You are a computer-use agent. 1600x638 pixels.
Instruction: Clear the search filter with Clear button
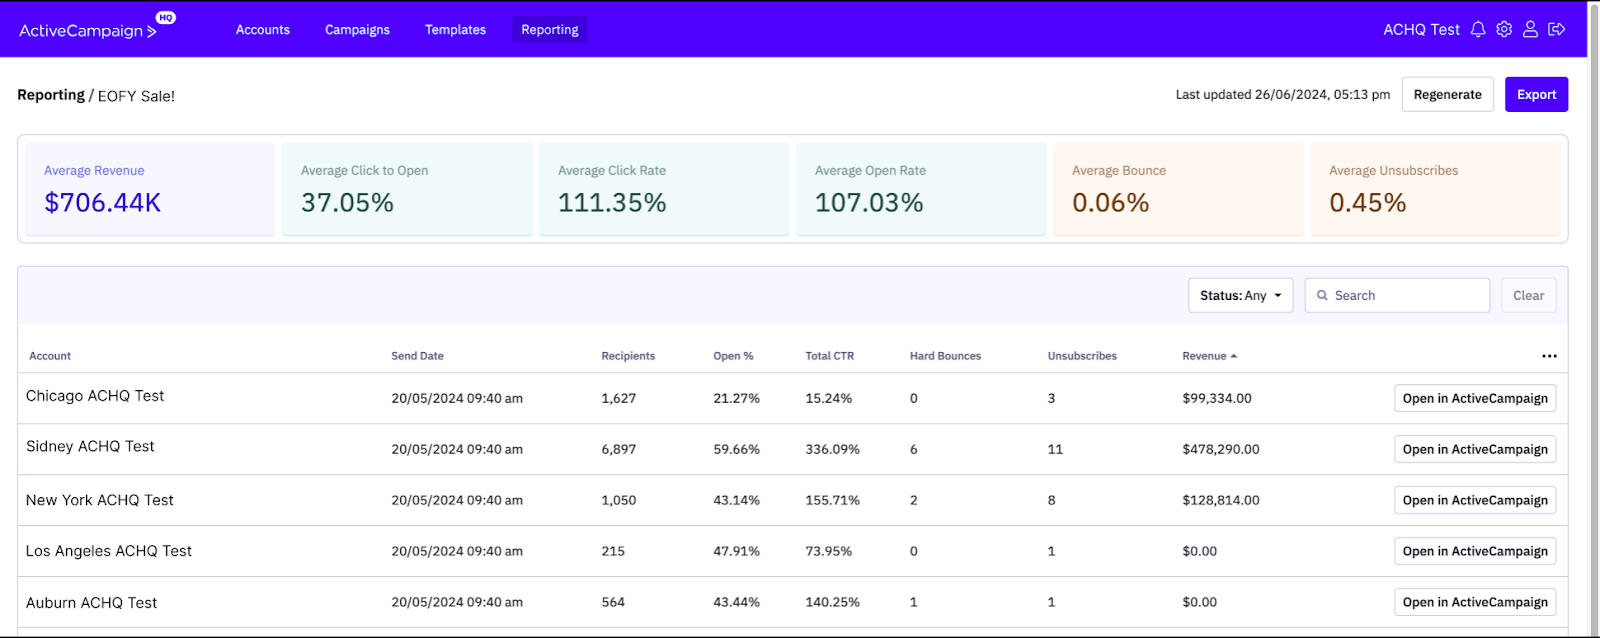1528,296
